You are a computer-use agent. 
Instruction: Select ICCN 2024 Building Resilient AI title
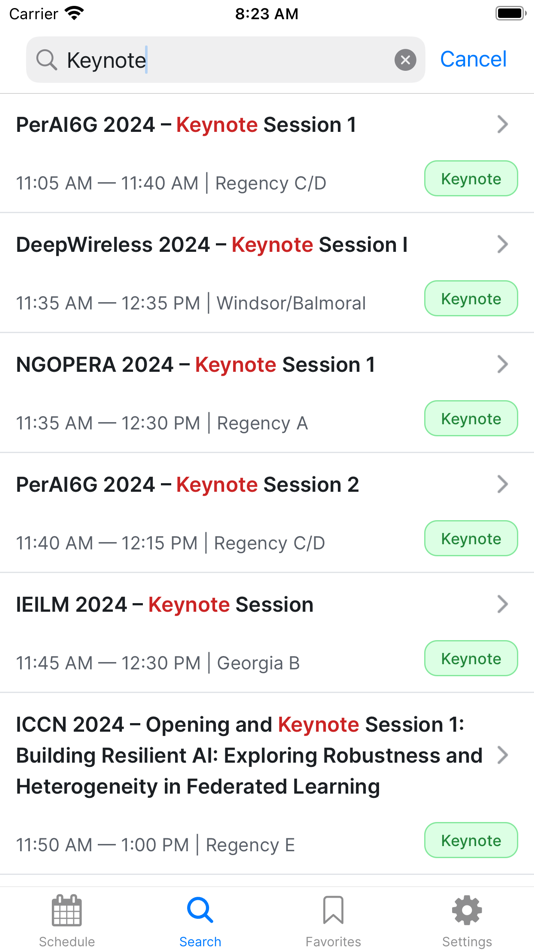click(x=249, y=756)
